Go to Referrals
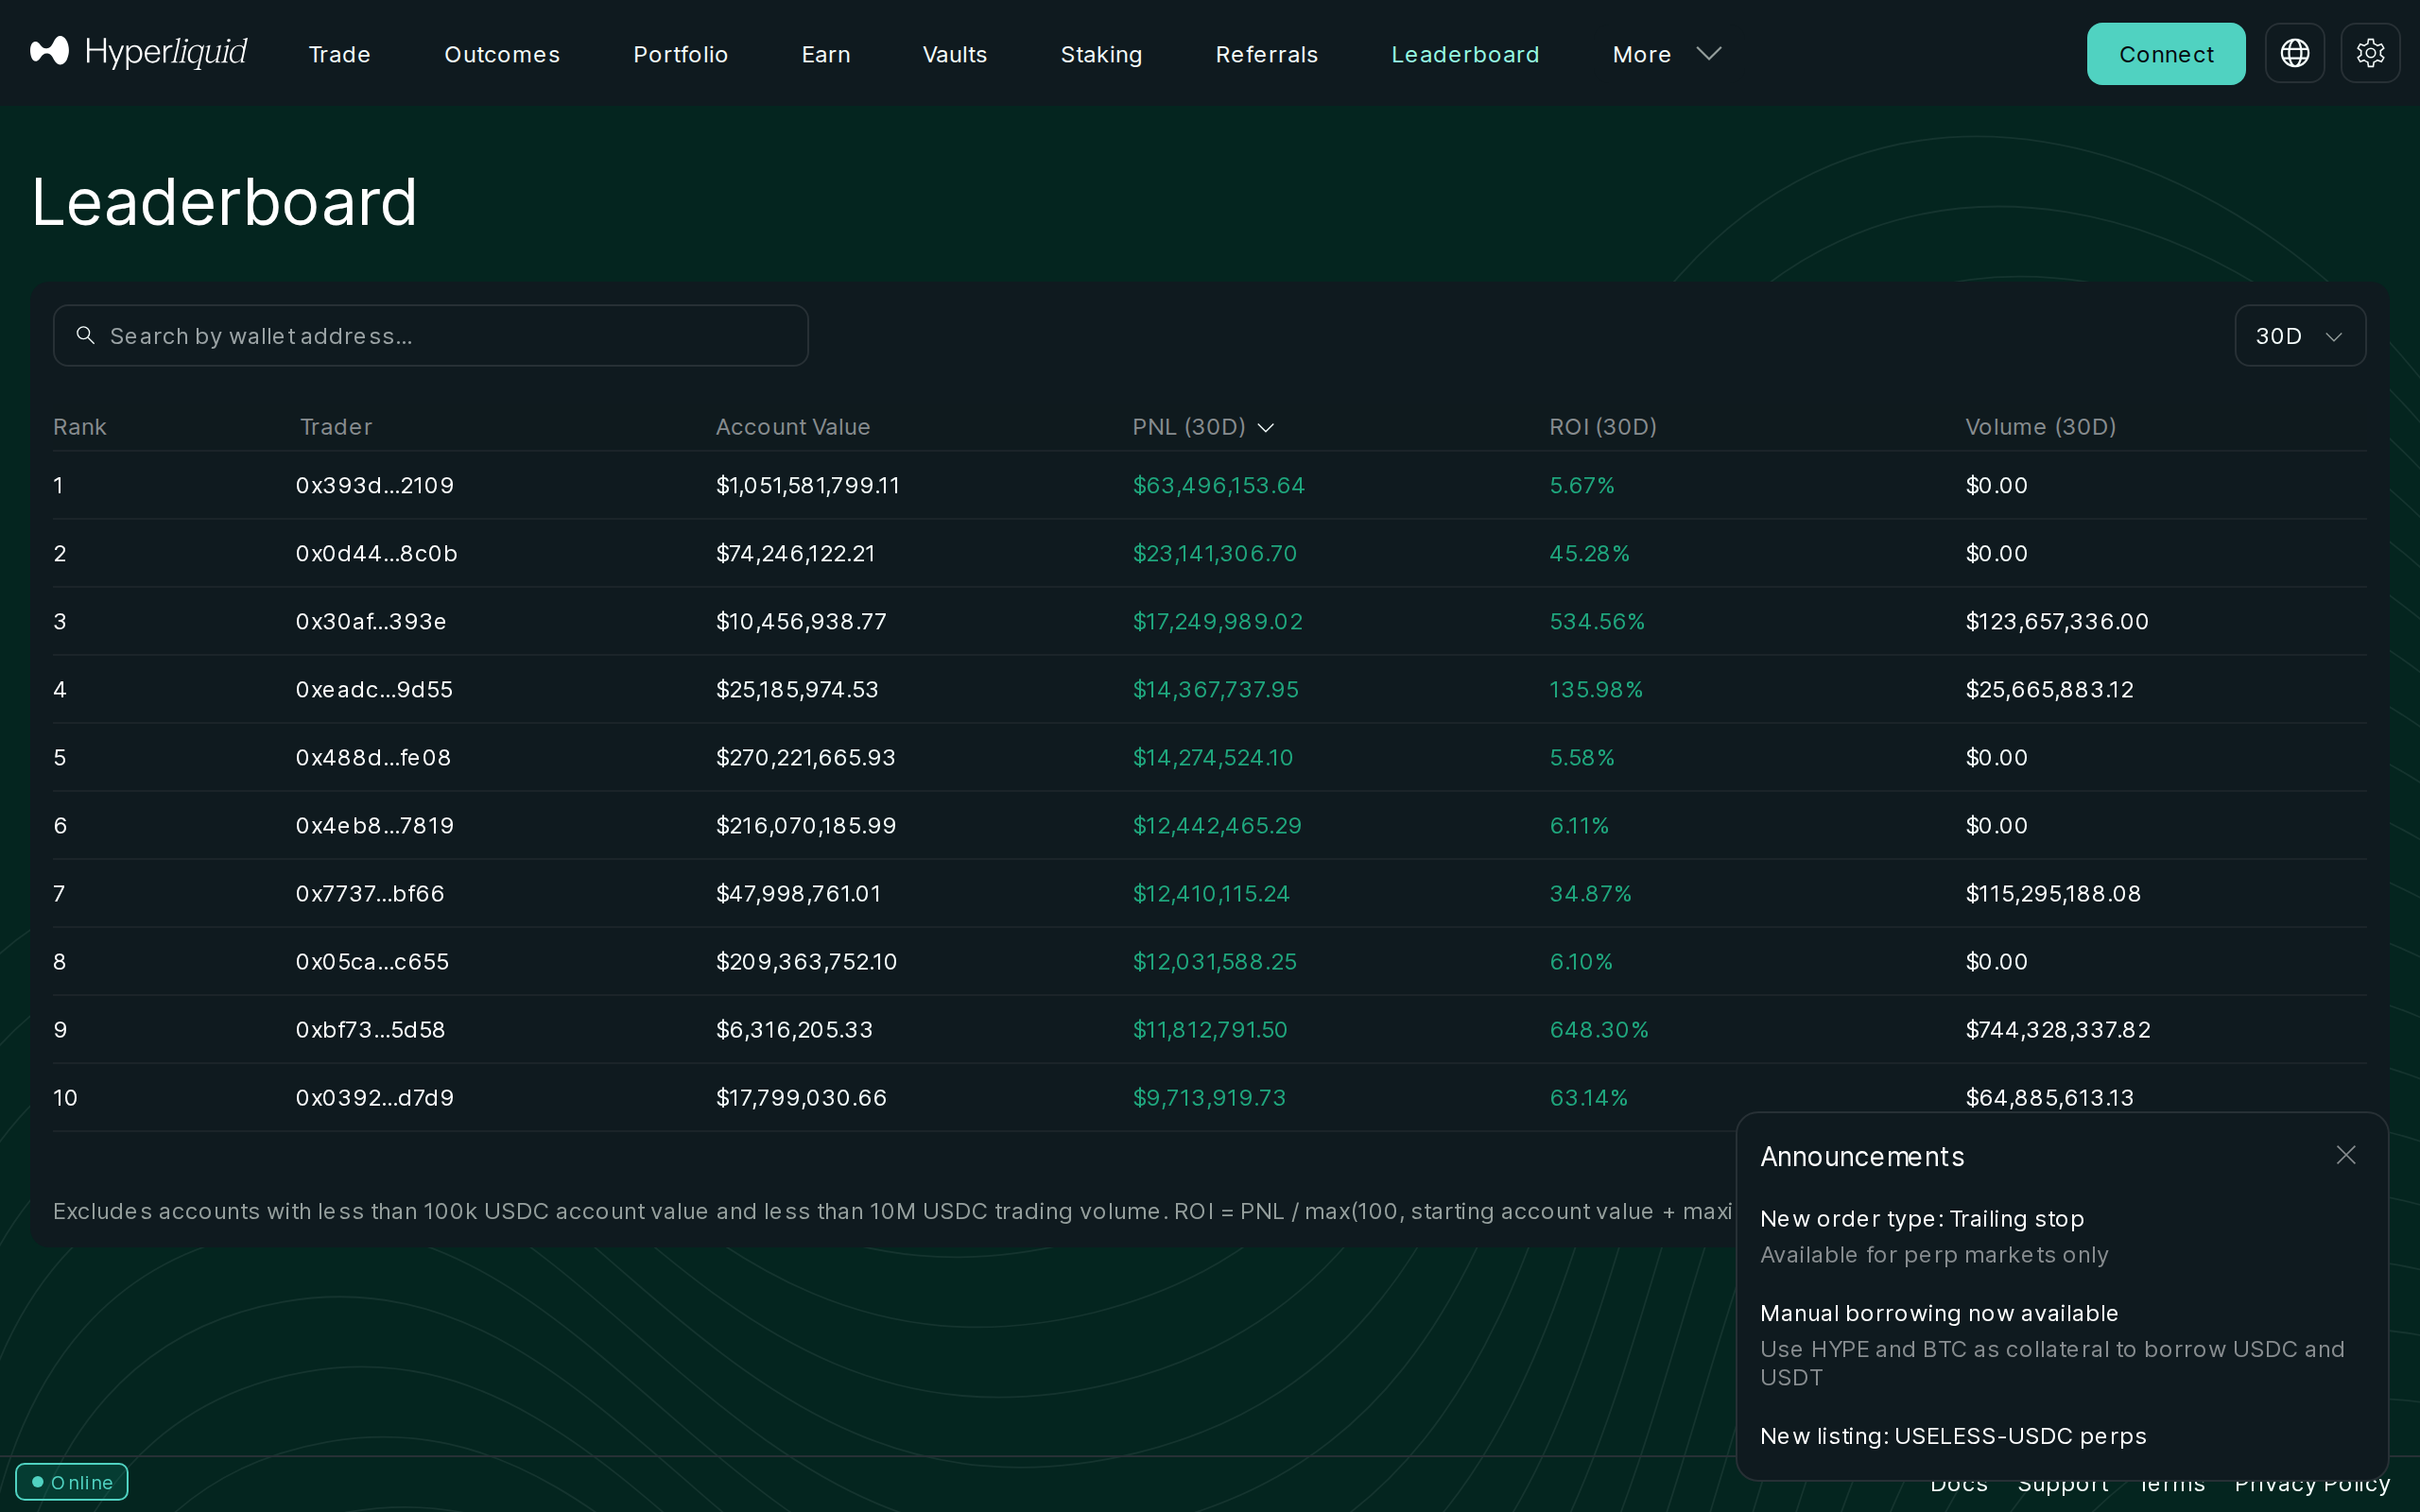This screenshot has height=1512, width=2420. click(1266, 54)
